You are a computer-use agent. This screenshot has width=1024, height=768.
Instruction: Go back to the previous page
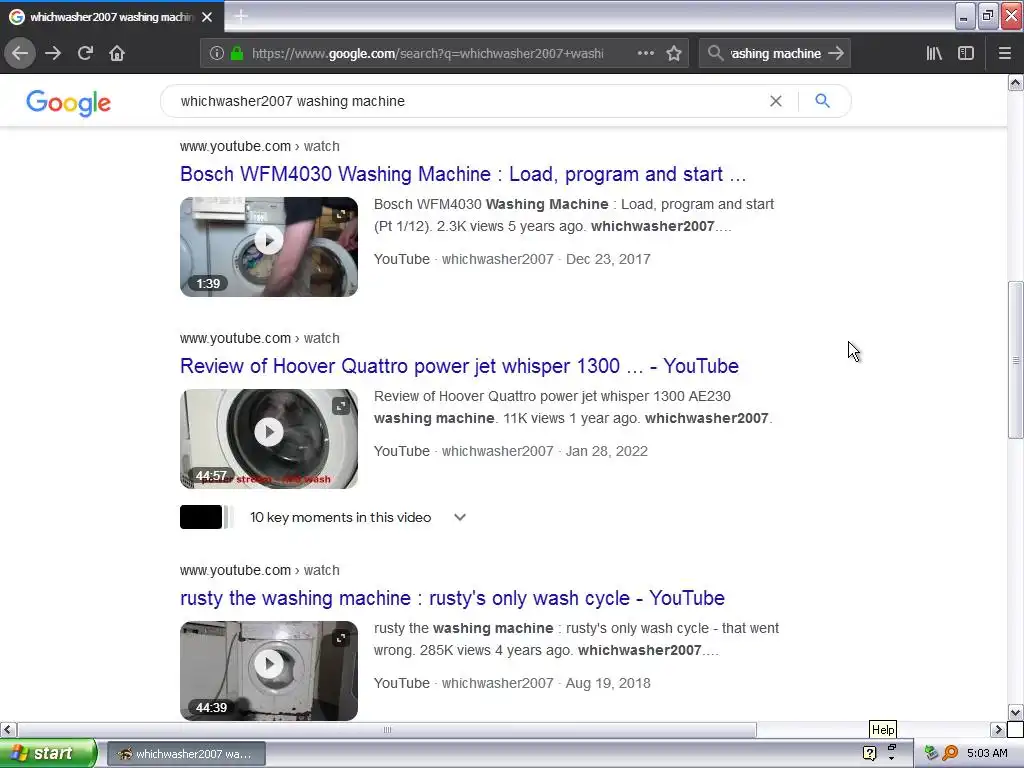(x=20, y=53)
